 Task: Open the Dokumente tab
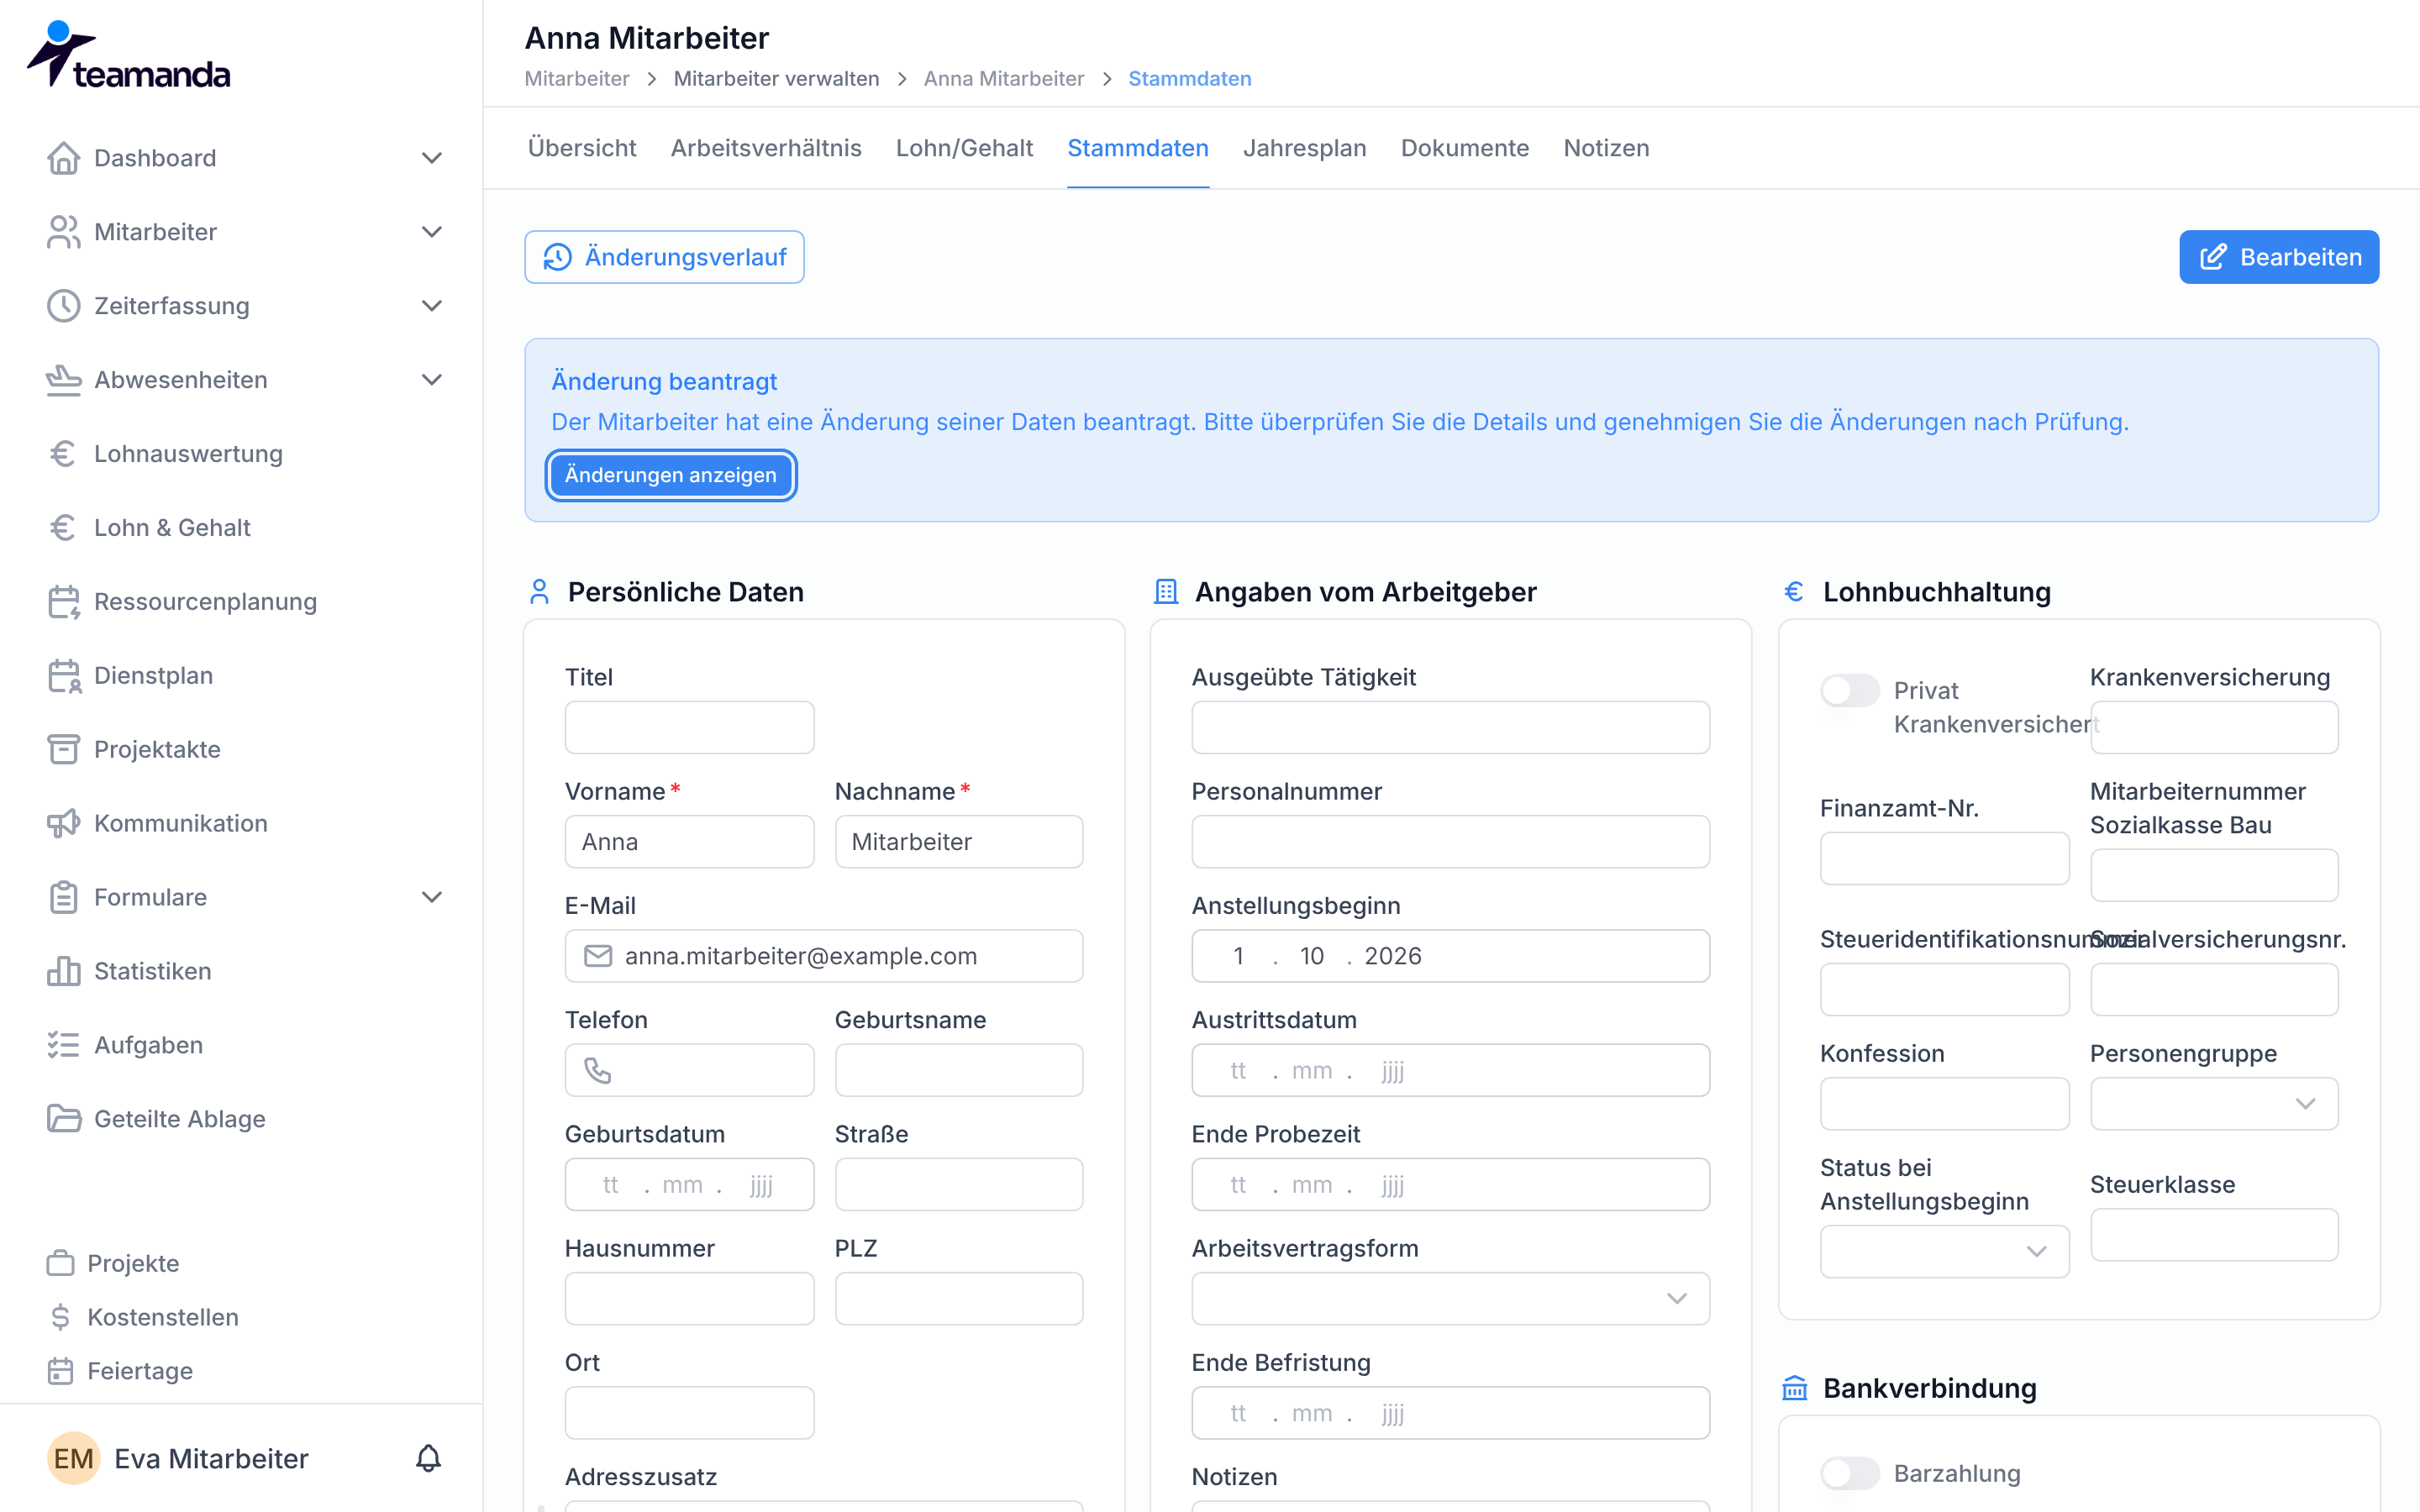[1464, 148]
